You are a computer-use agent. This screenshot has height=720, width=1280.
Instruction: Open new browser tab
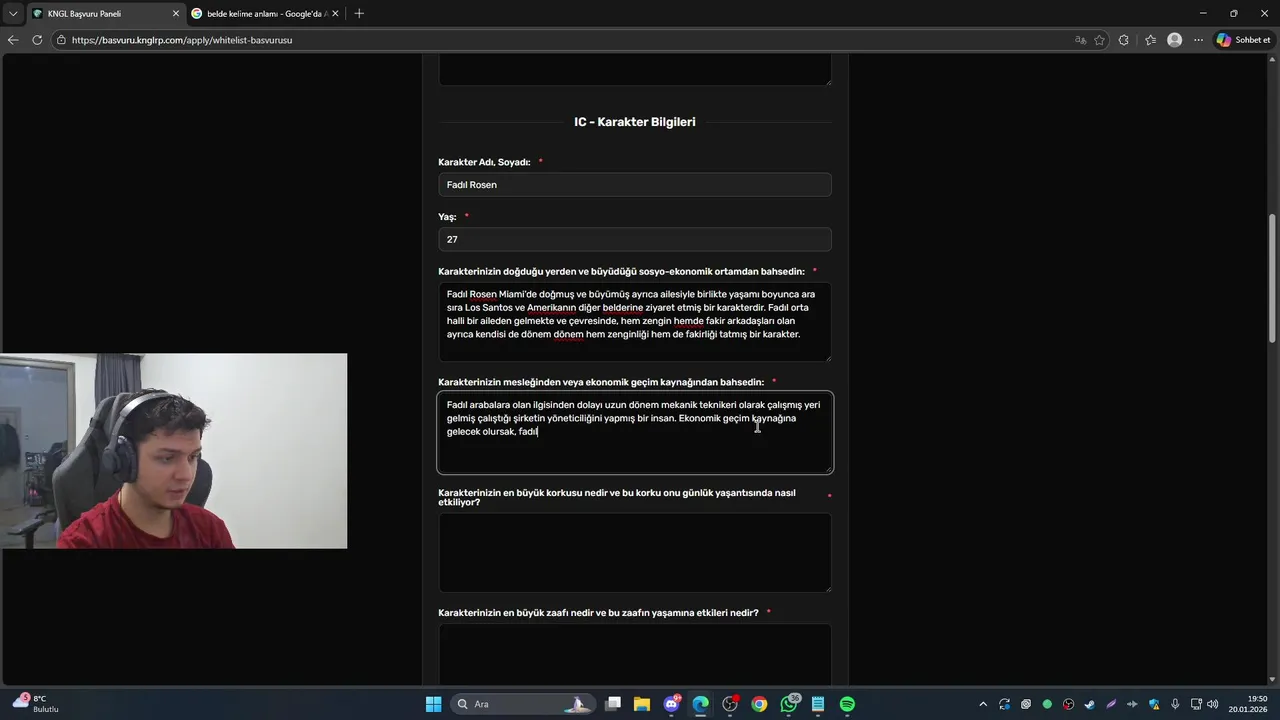359,13
